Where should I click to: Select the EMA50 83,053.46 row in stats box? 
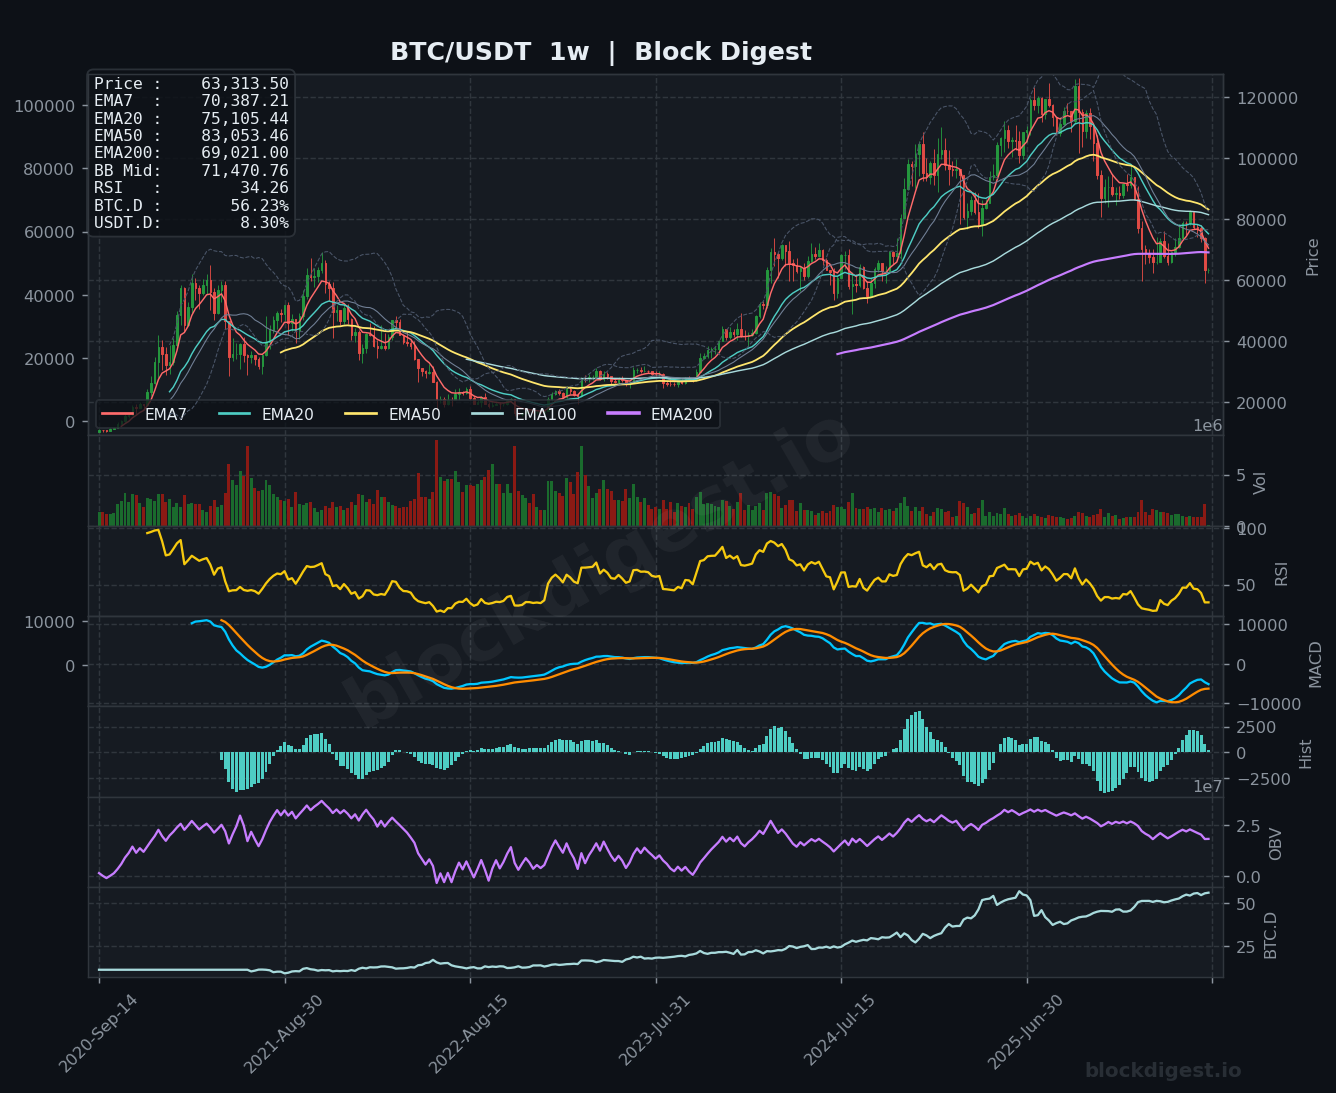191,136
